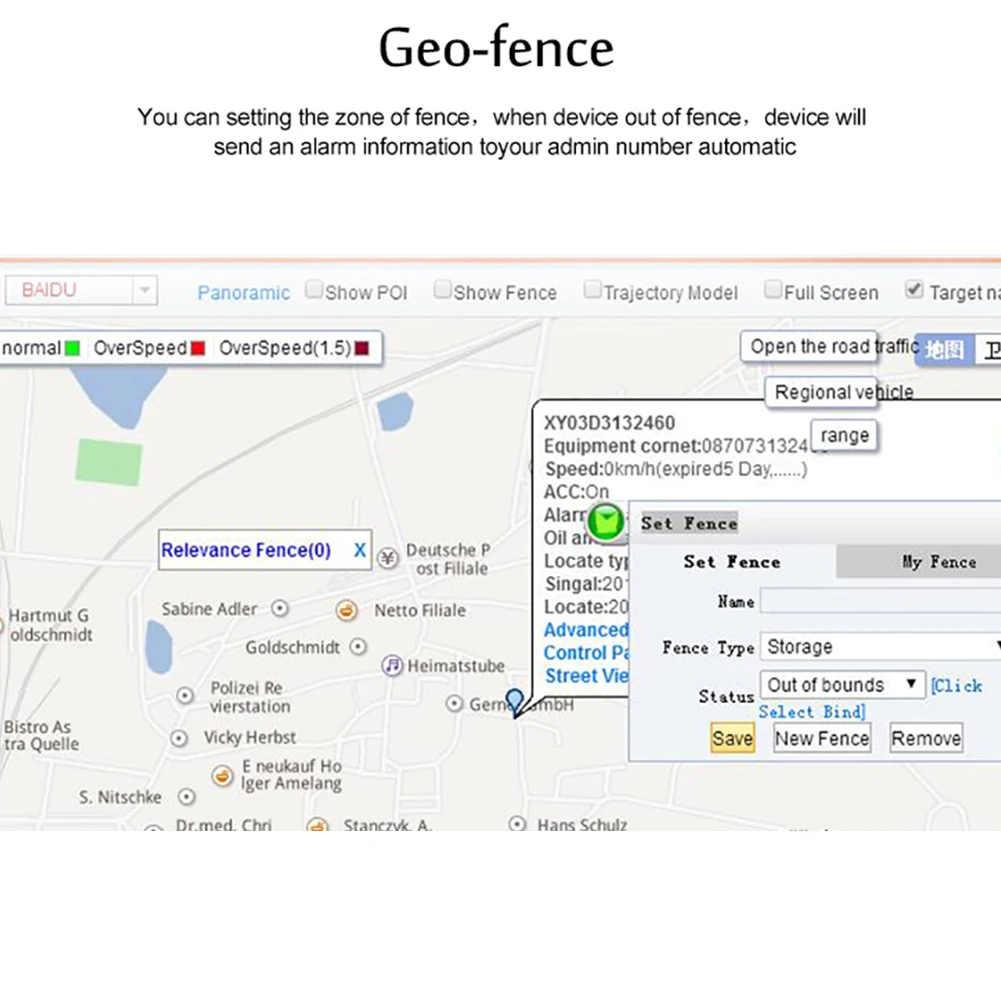Click the green normal color swatch
Viewport: 1001px width, 1001px height.
72,348
